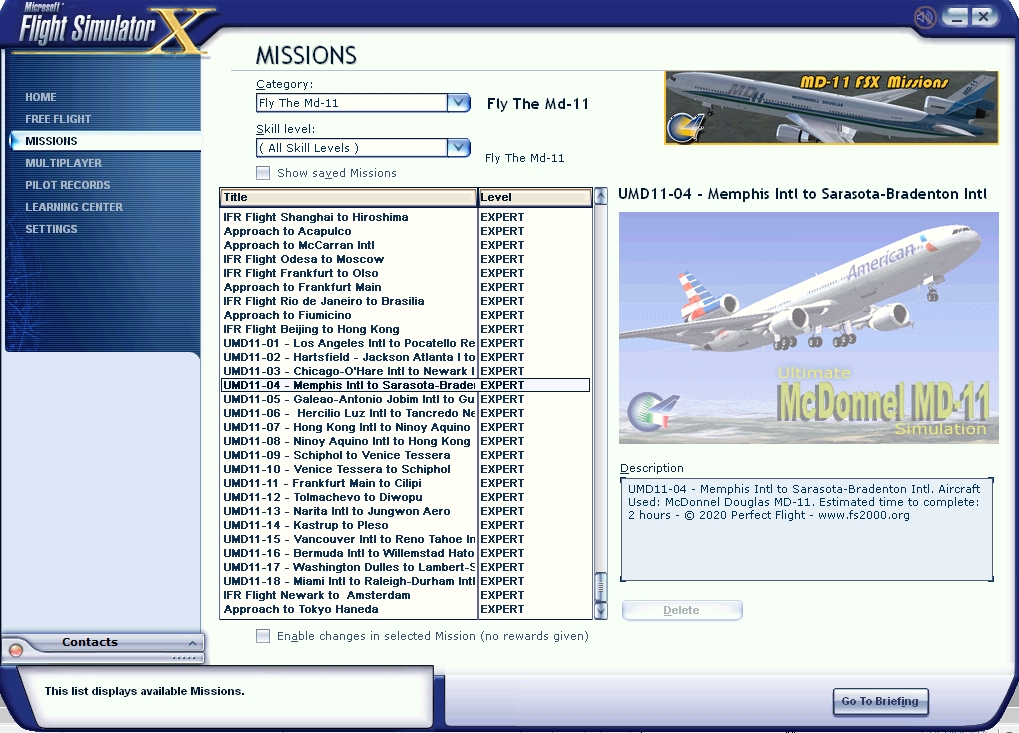Click mission list scroll up arrow
This screenshot has height=733, width=1019.
[x=601, y=196]
